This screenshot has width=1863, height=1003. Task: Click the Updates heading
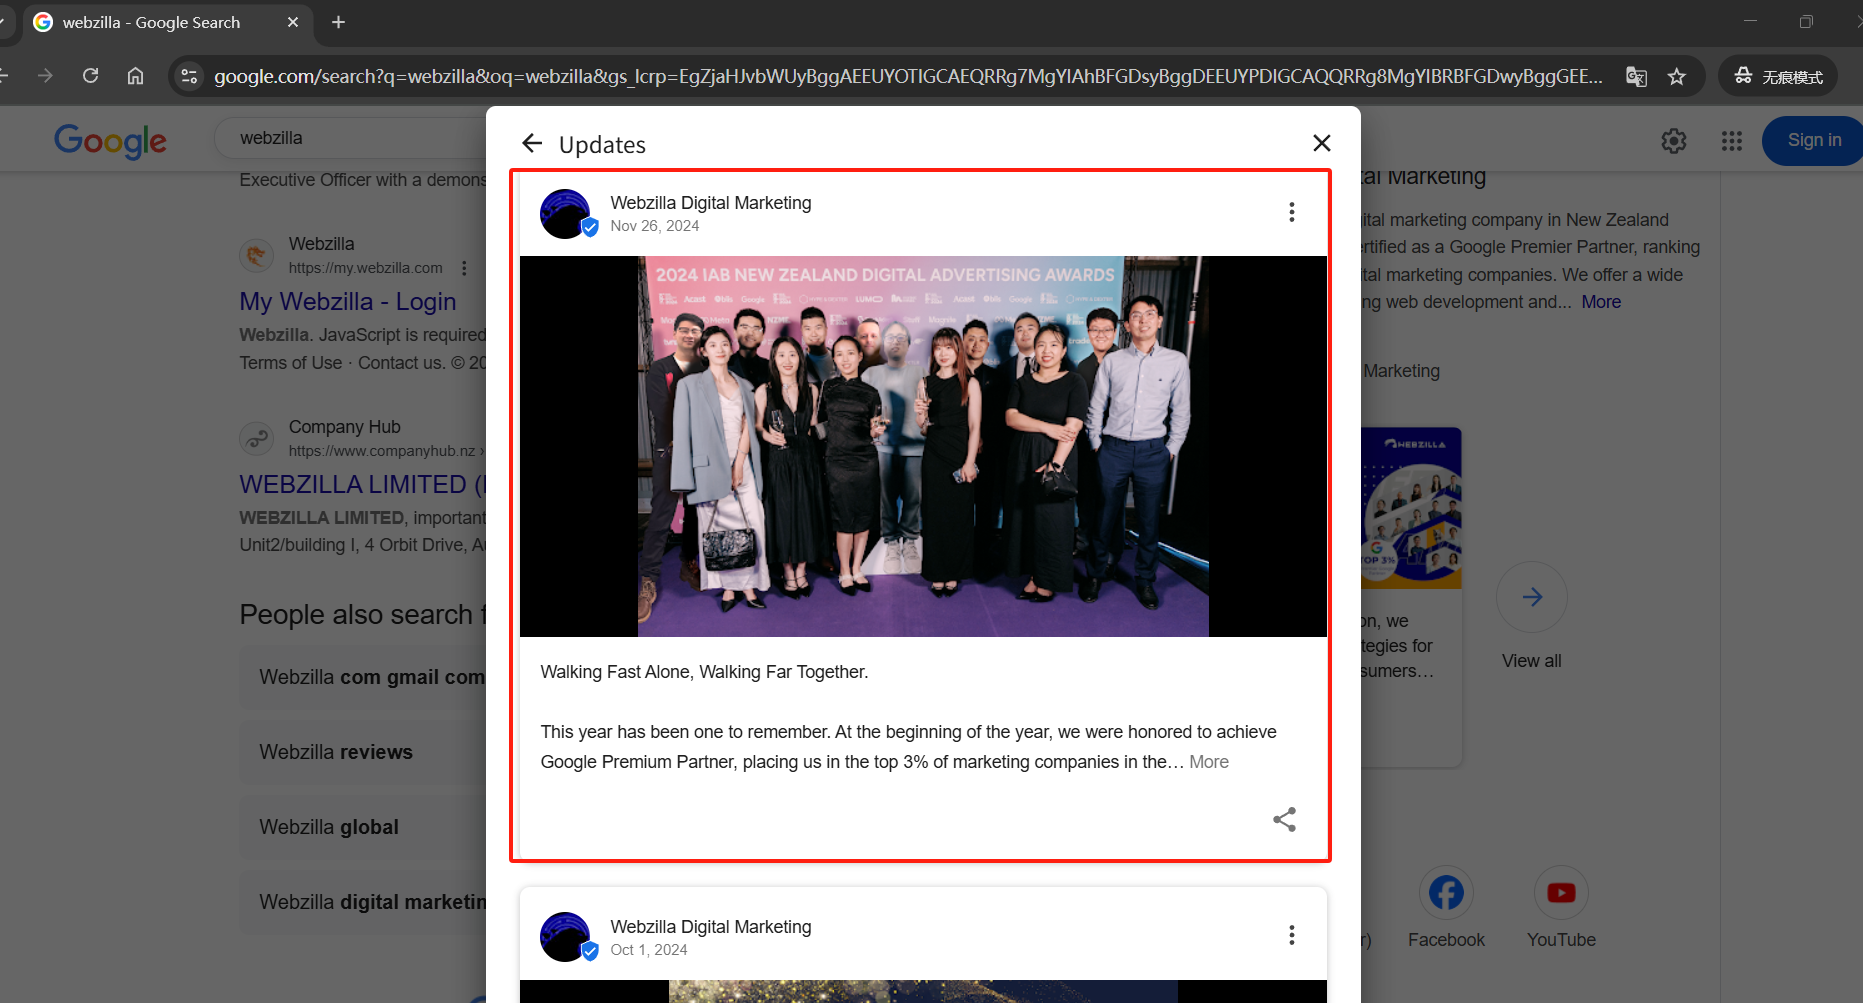coord(602,145)
